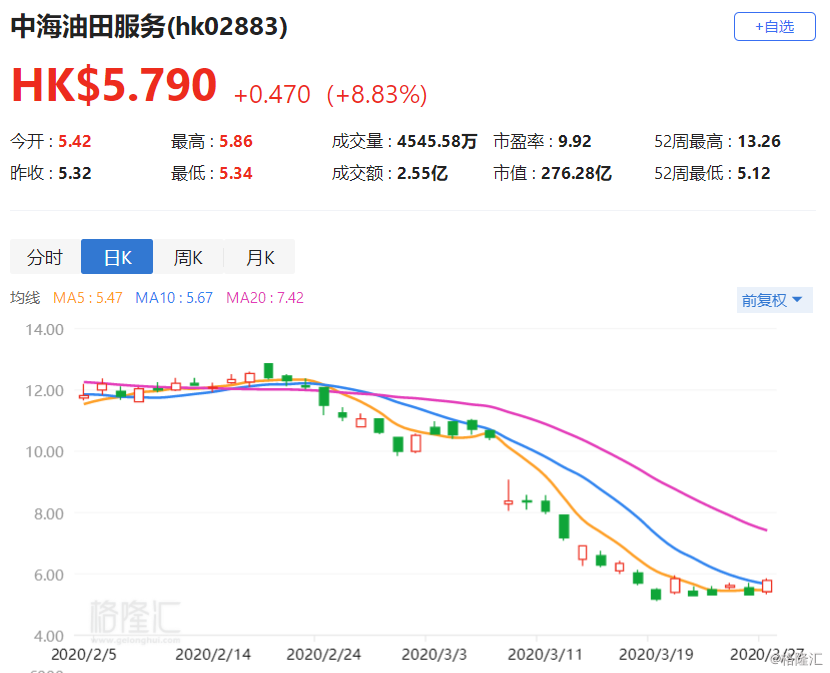Open the 月K monthly chart tab
Image resolution: width=830 pixels, height=673 pixels.
(x=259, y=257)
